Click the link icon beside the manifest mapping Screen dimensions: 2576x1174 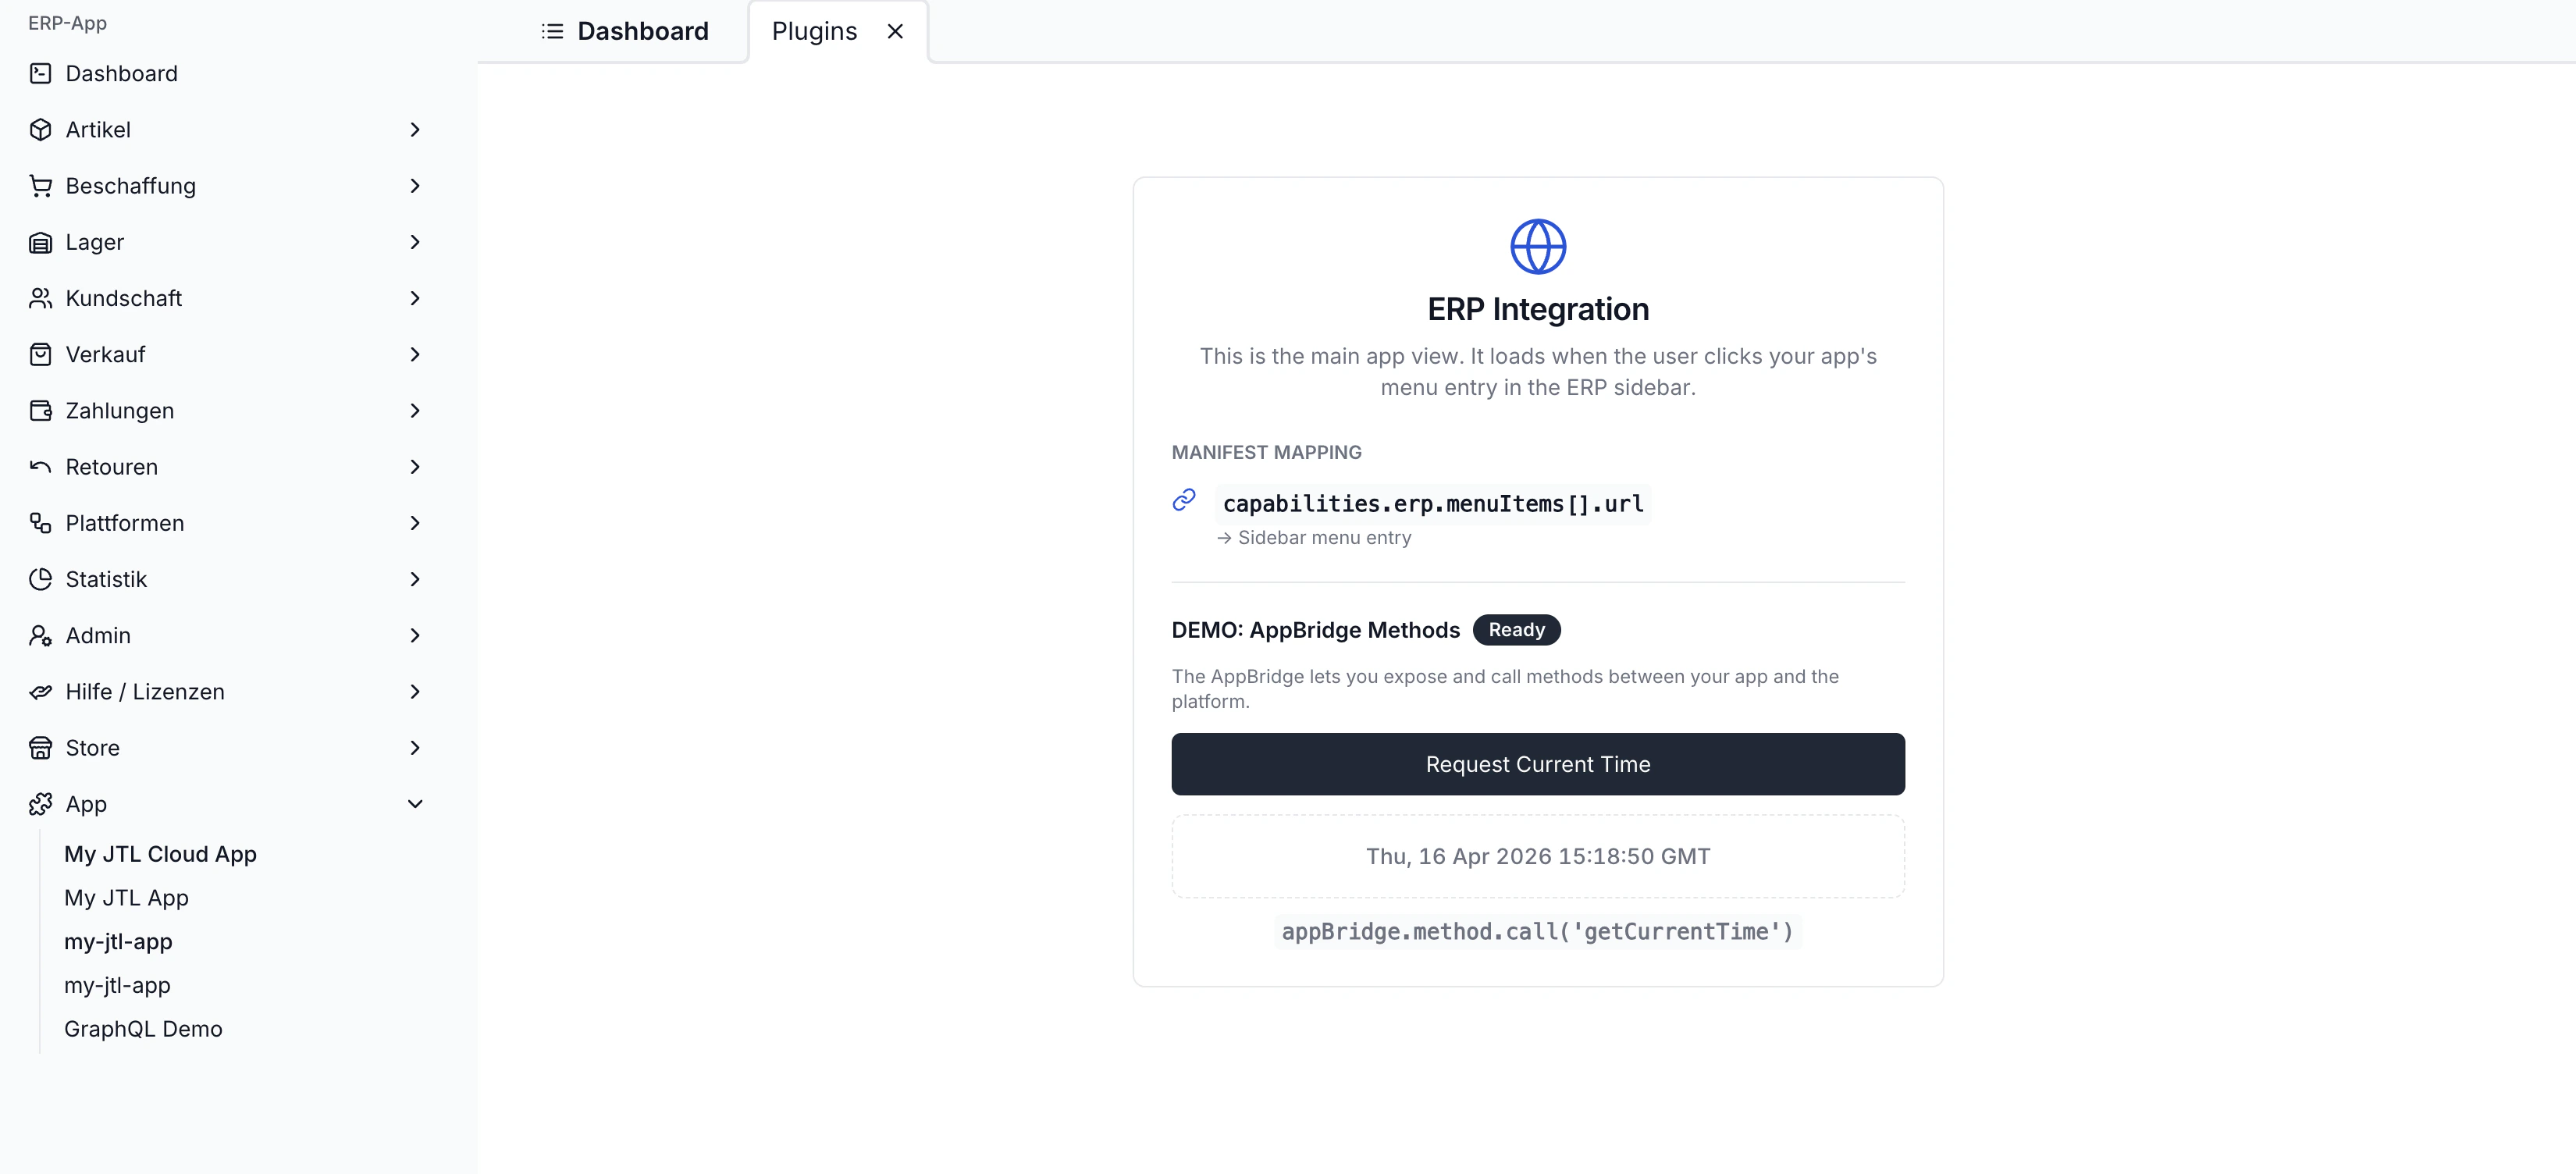click(1184, 500)
